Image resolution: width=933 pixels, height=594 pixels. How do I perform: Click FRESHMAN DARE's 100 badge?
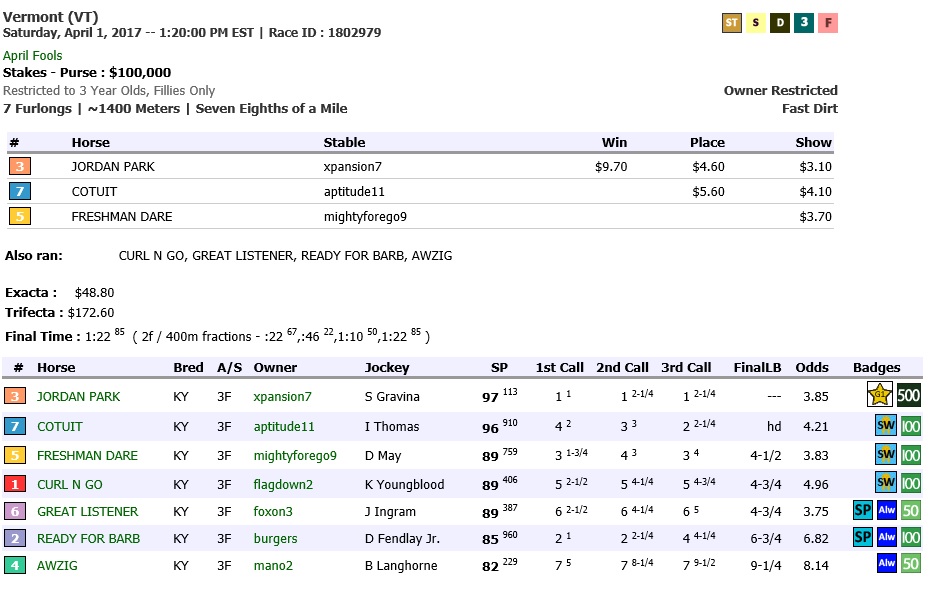click(x=910, y=455)
